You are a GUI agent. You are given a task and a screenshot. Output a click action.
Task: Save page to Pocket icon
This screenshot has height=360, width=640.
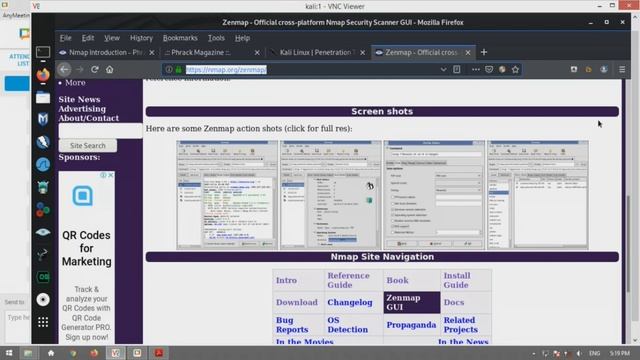489,69
